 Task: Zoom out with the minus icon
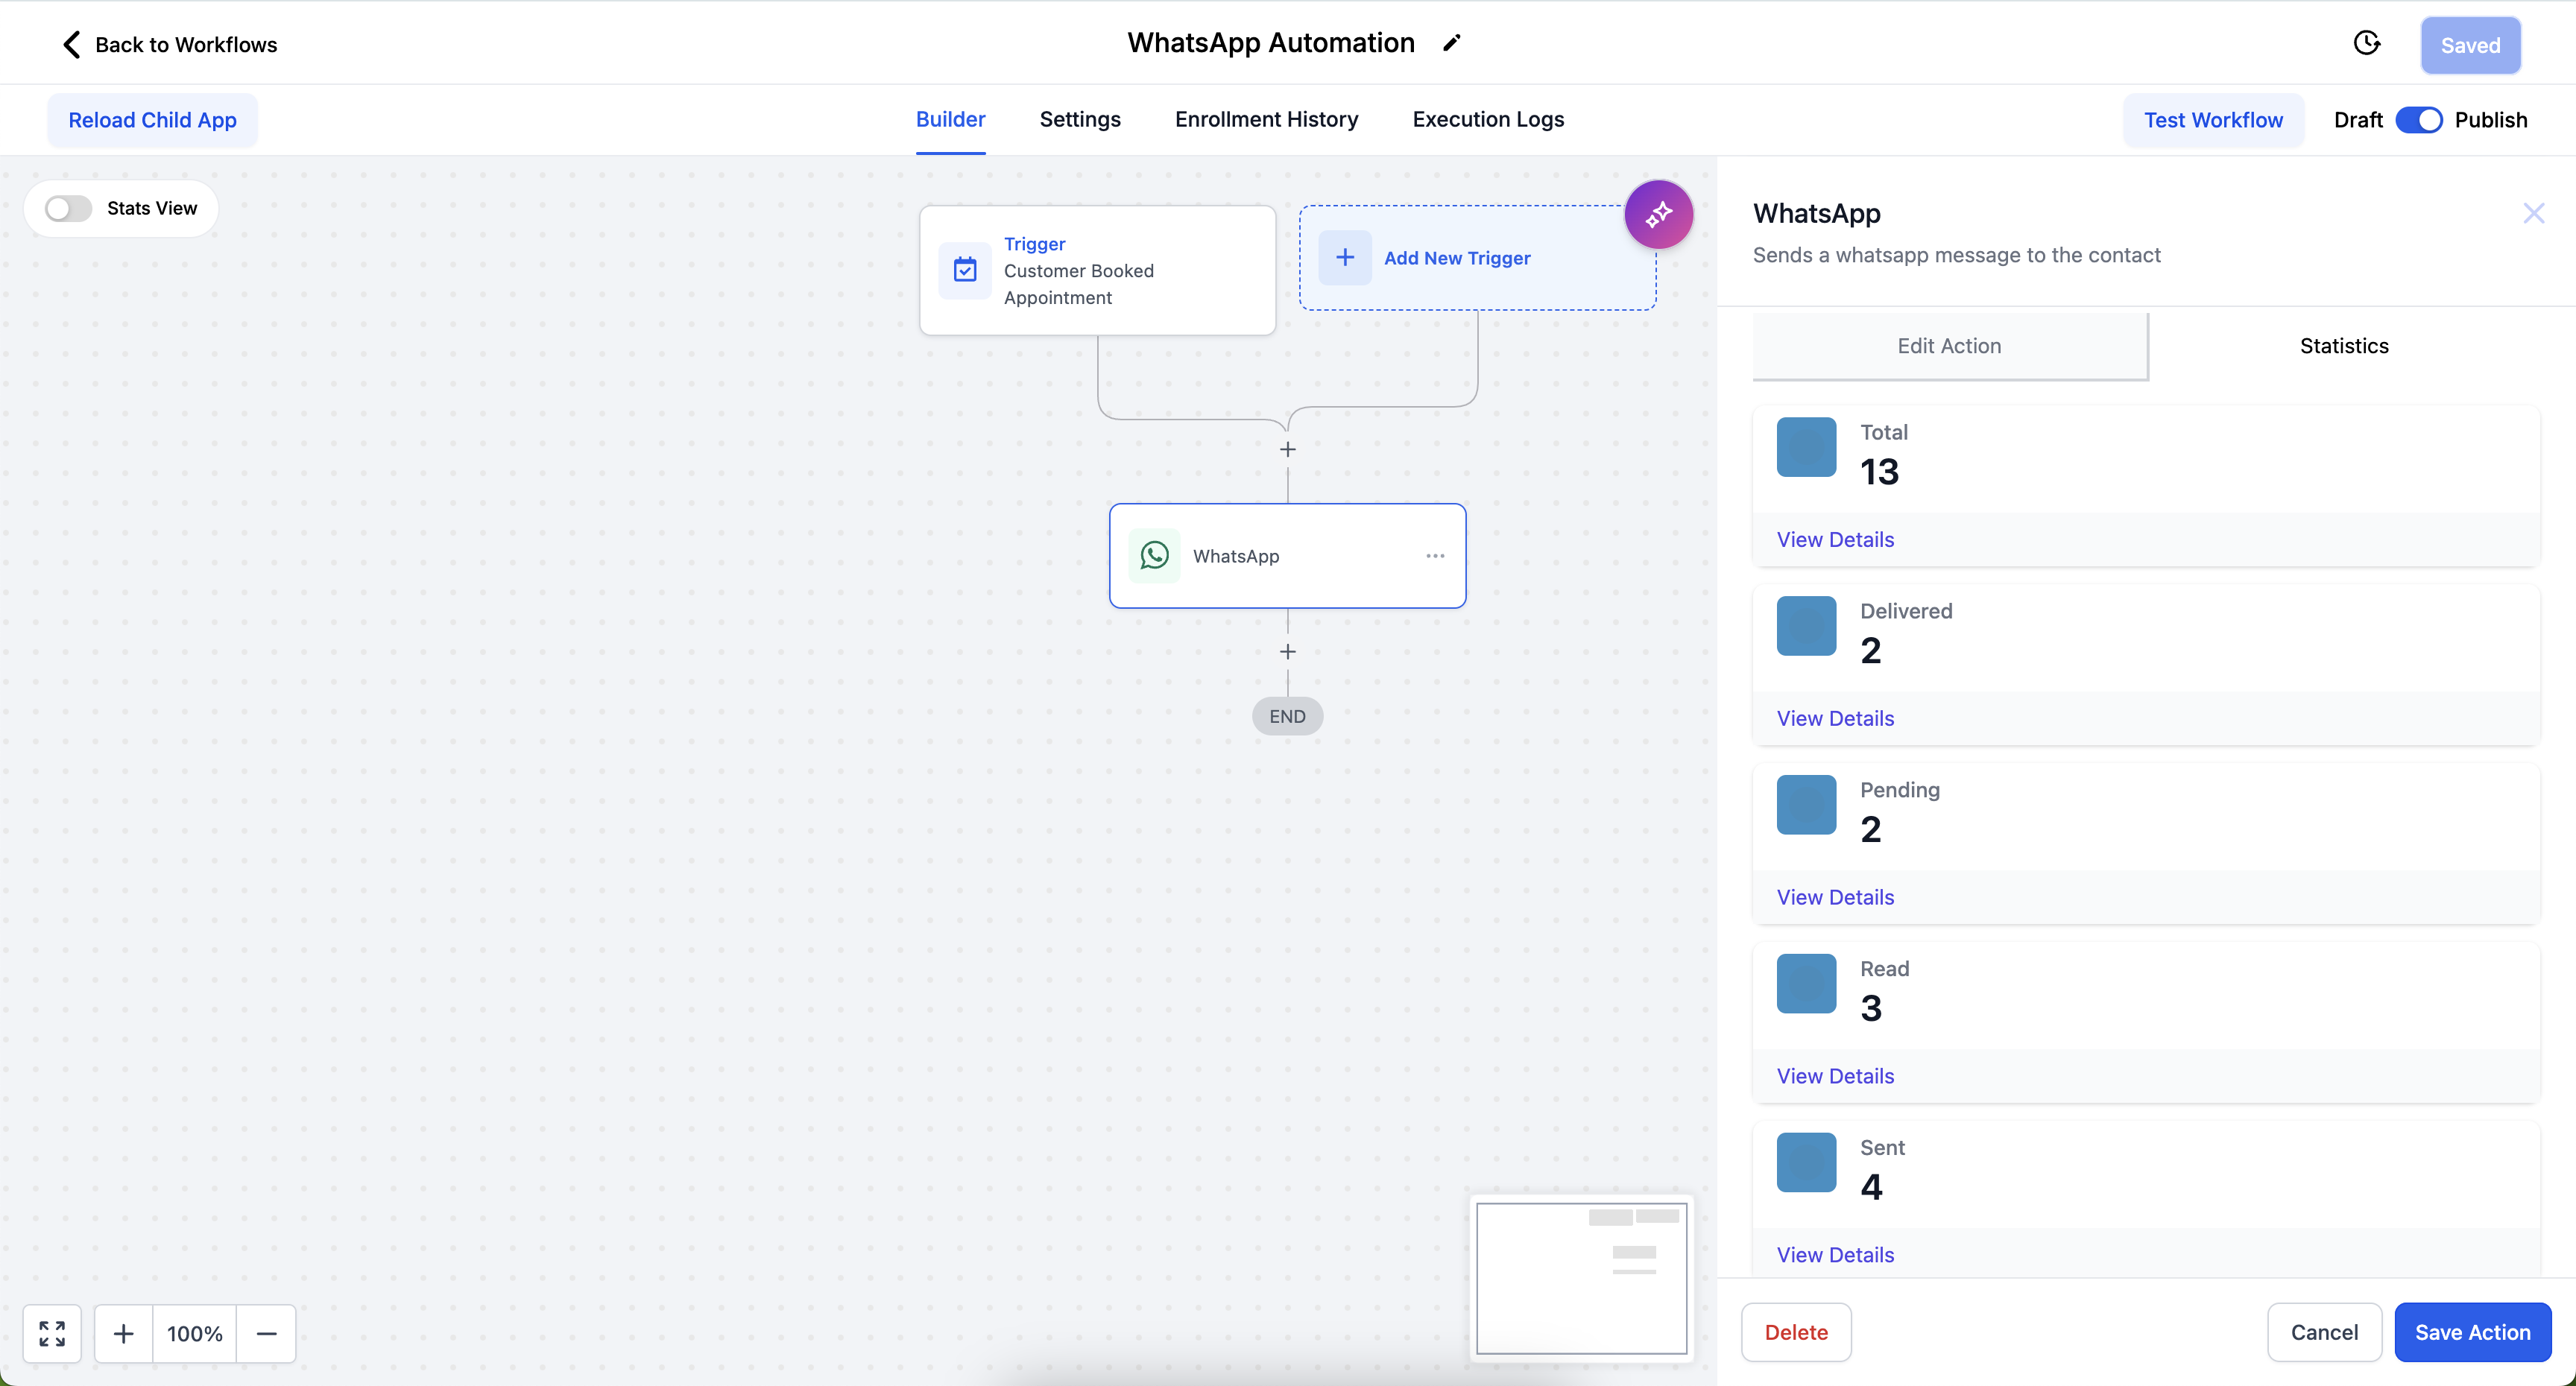click(x=266, y=1333)
